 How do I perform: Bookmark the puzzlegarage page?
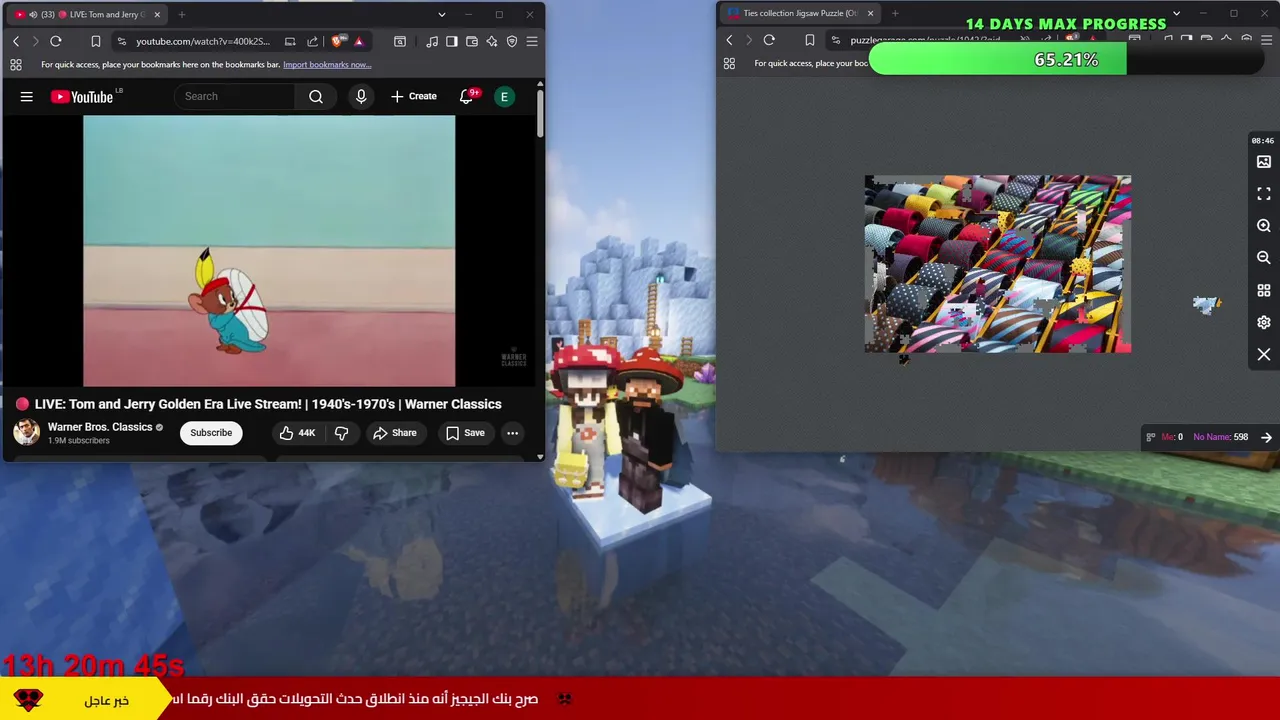809,40
